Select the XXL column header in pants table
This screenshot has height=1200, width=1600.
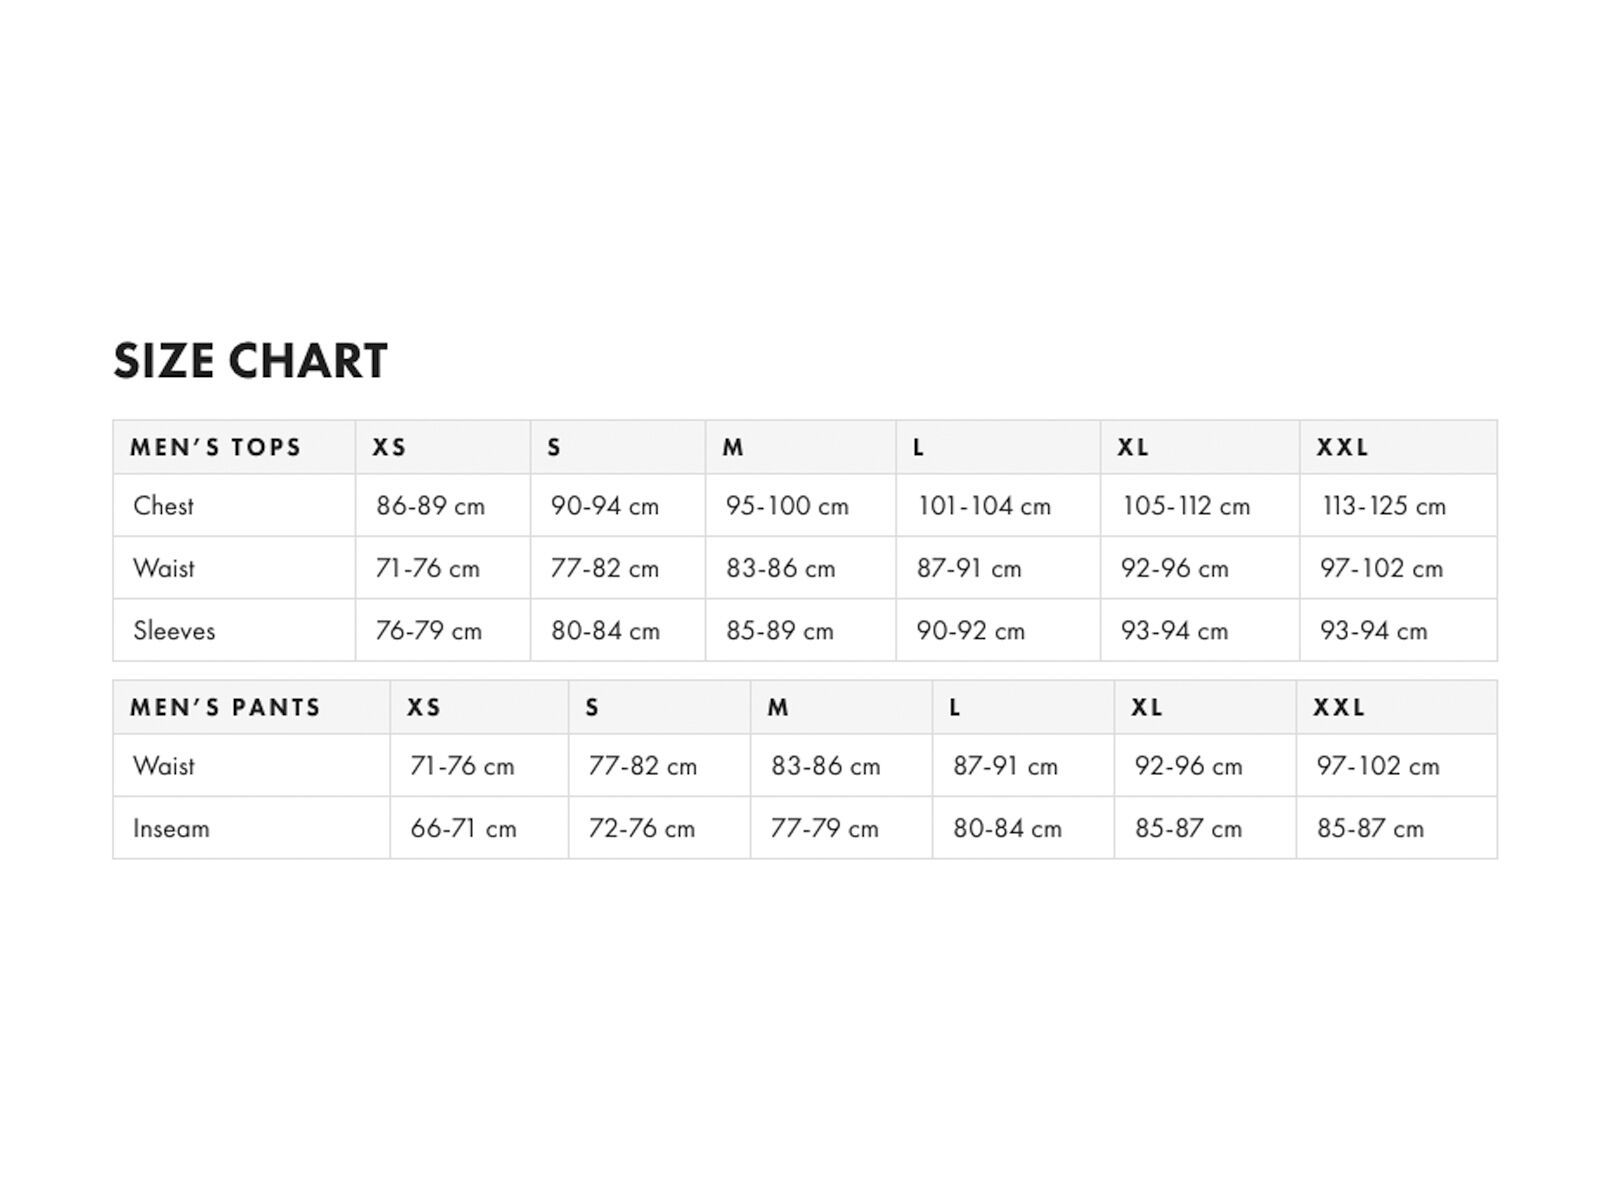click(1339, 707)
